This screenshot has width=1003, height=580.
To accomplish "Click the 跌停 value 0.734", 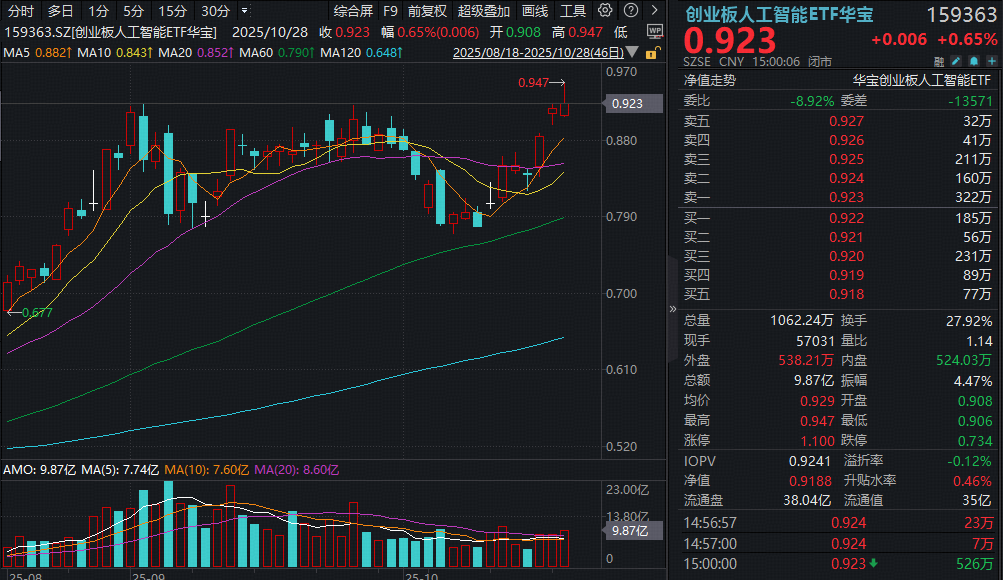I will [975, 441].
